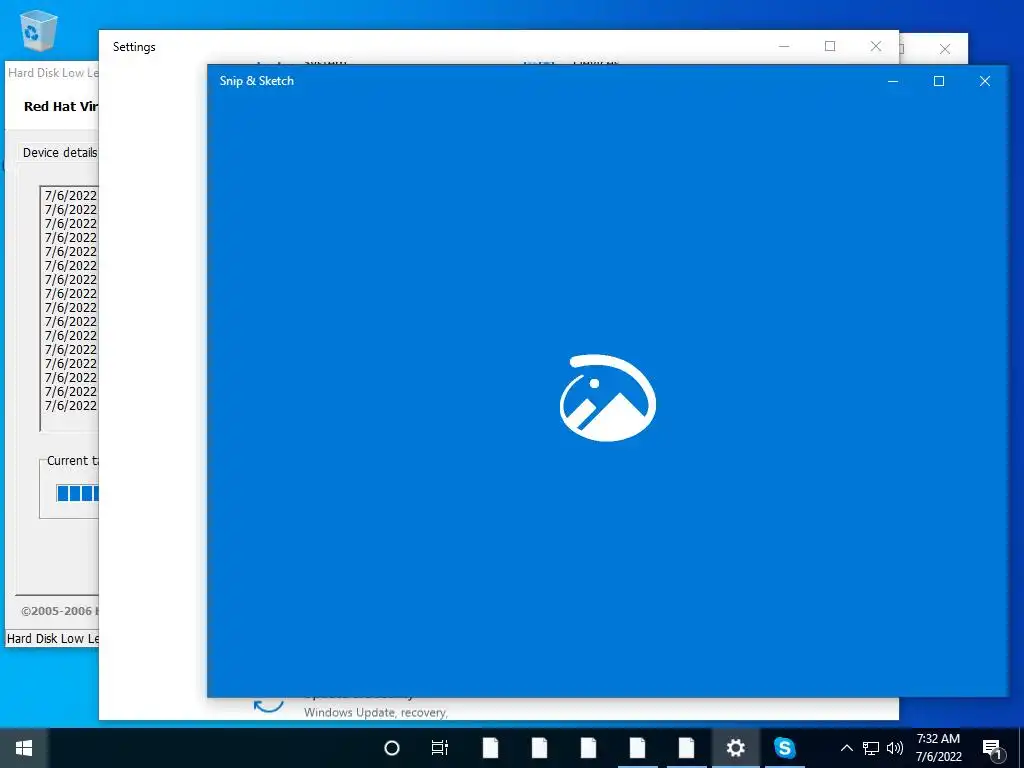The width and height of the screenshot is (1024, 768).
Task: Minimize the Settings window
Action: tap(784, 46)
